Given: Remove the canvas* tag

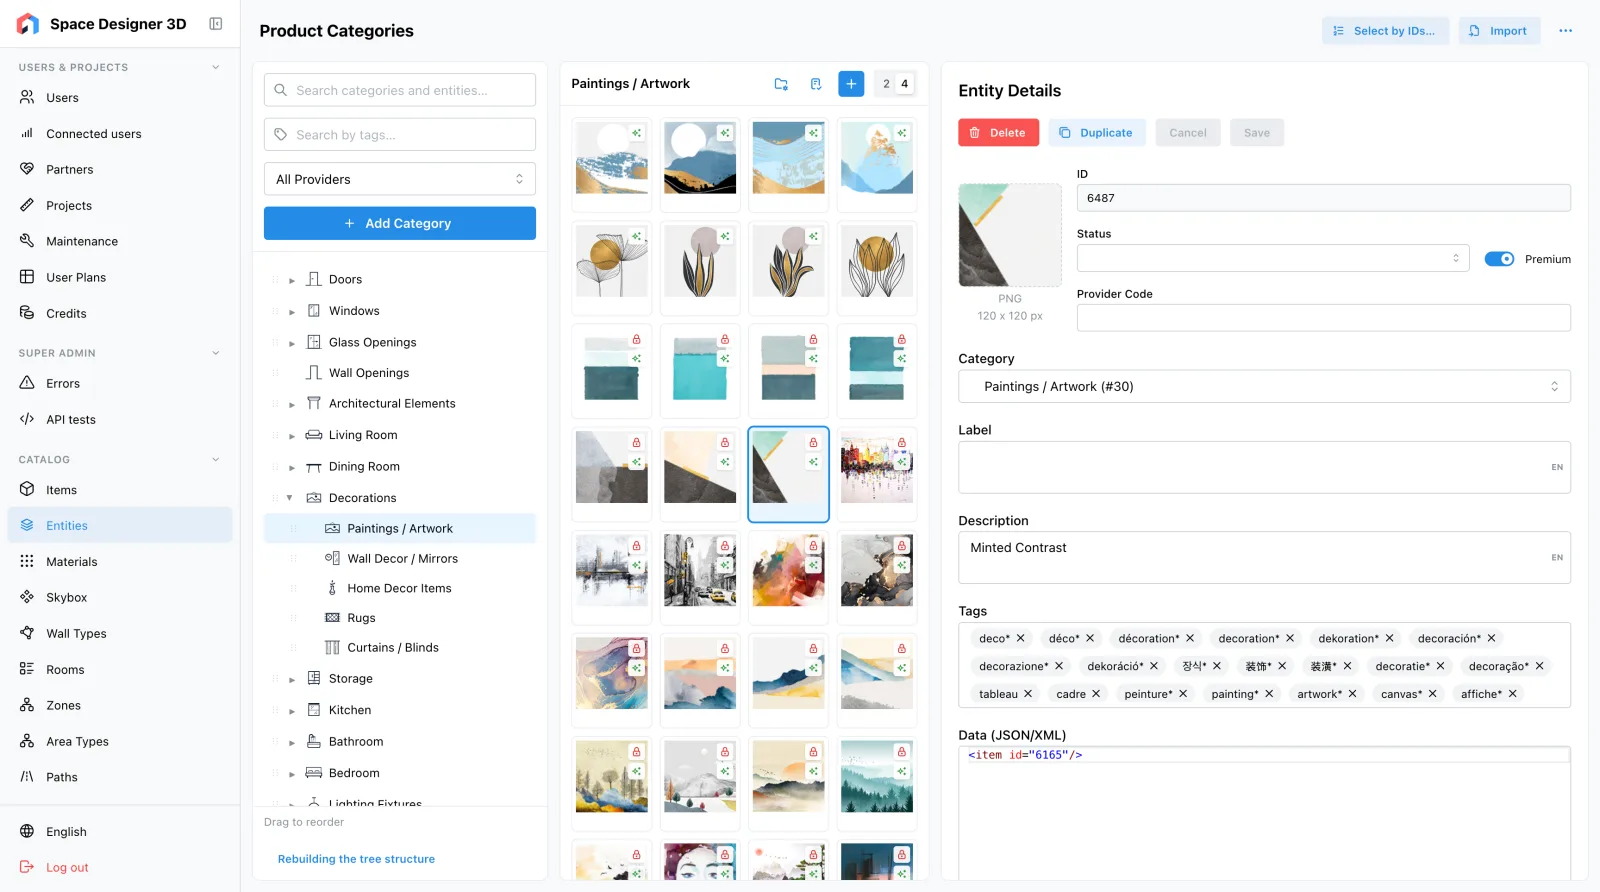Looking at the screenshot, I should [1433, 694].
